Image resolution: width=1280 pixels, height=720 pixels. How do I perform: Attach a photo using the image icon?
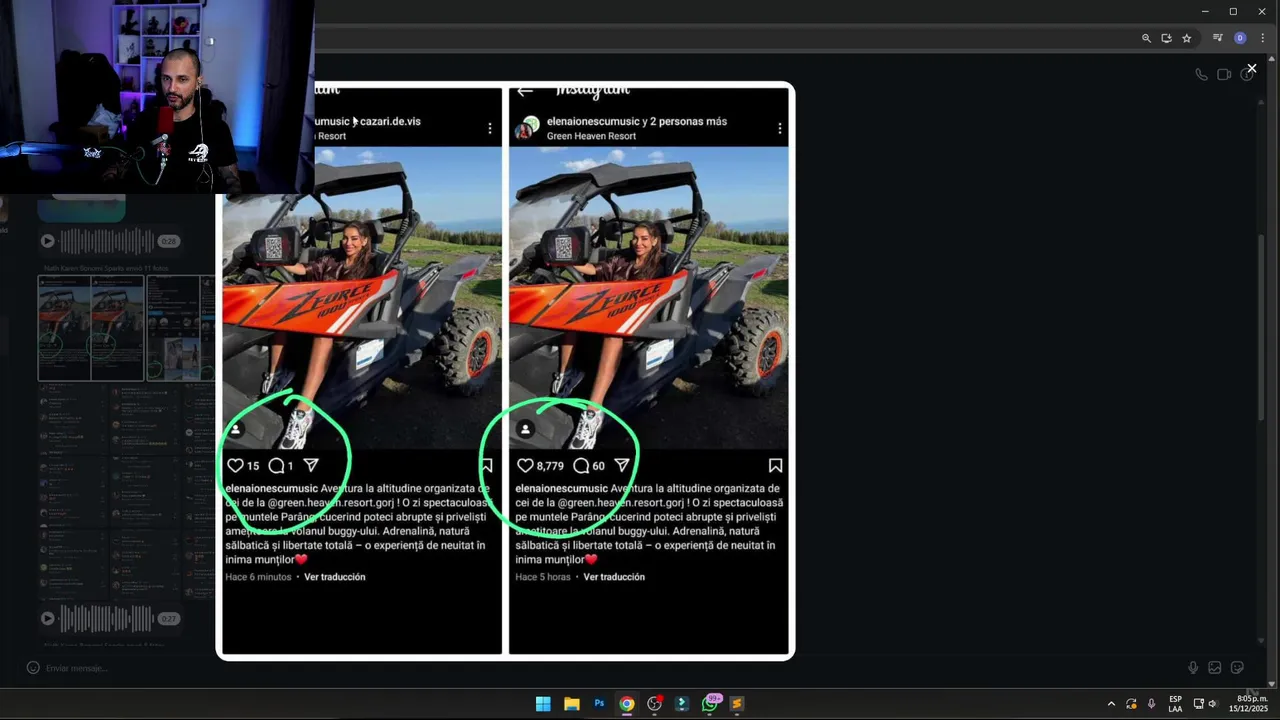pyautogui.click(x=1215, y=668)
